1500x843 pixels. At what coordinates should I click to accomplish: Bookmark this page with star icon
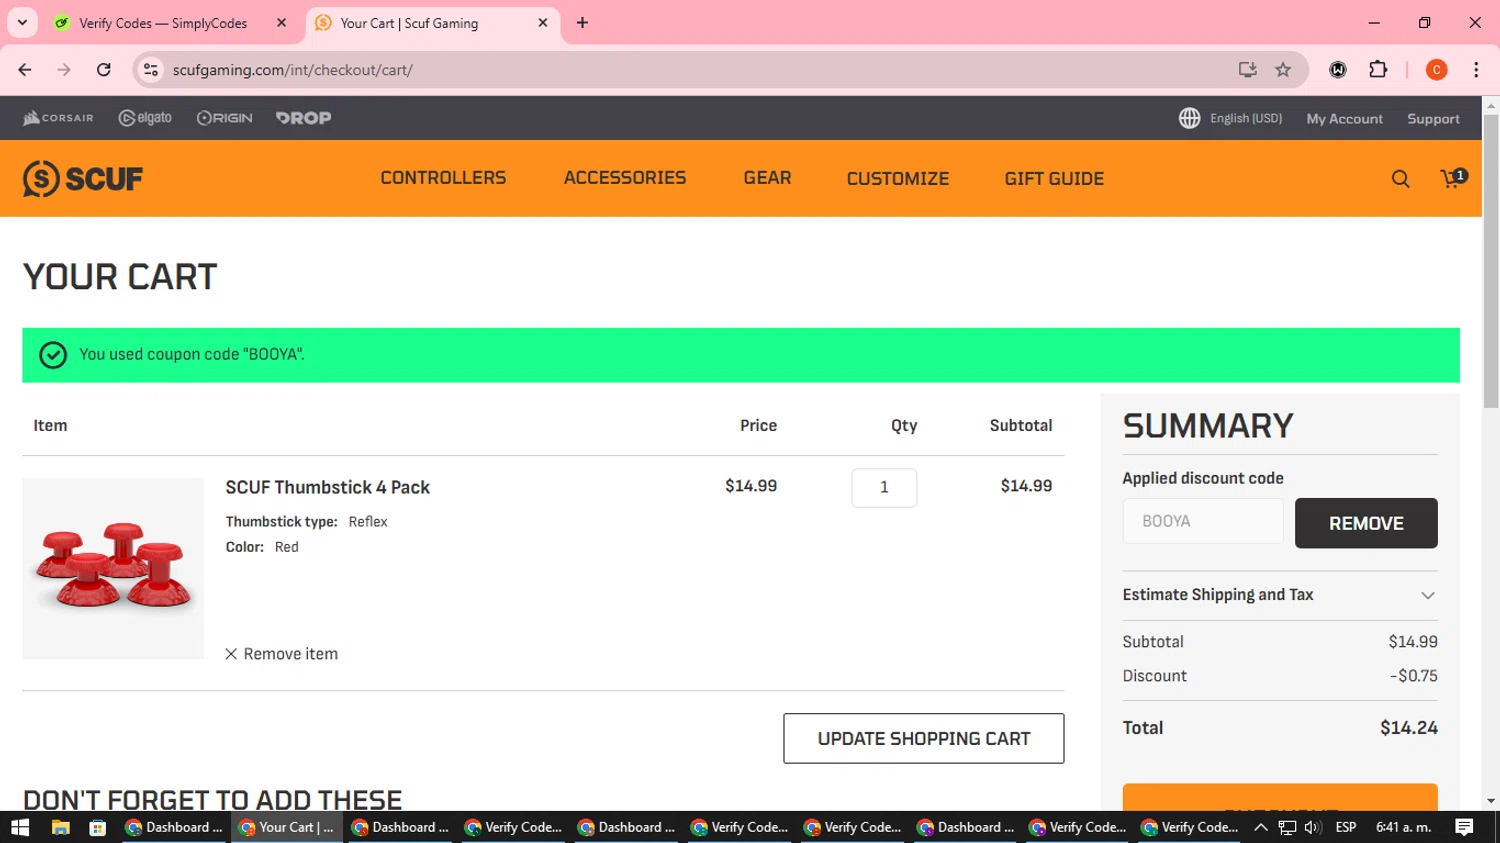(x=1283, y=70)
